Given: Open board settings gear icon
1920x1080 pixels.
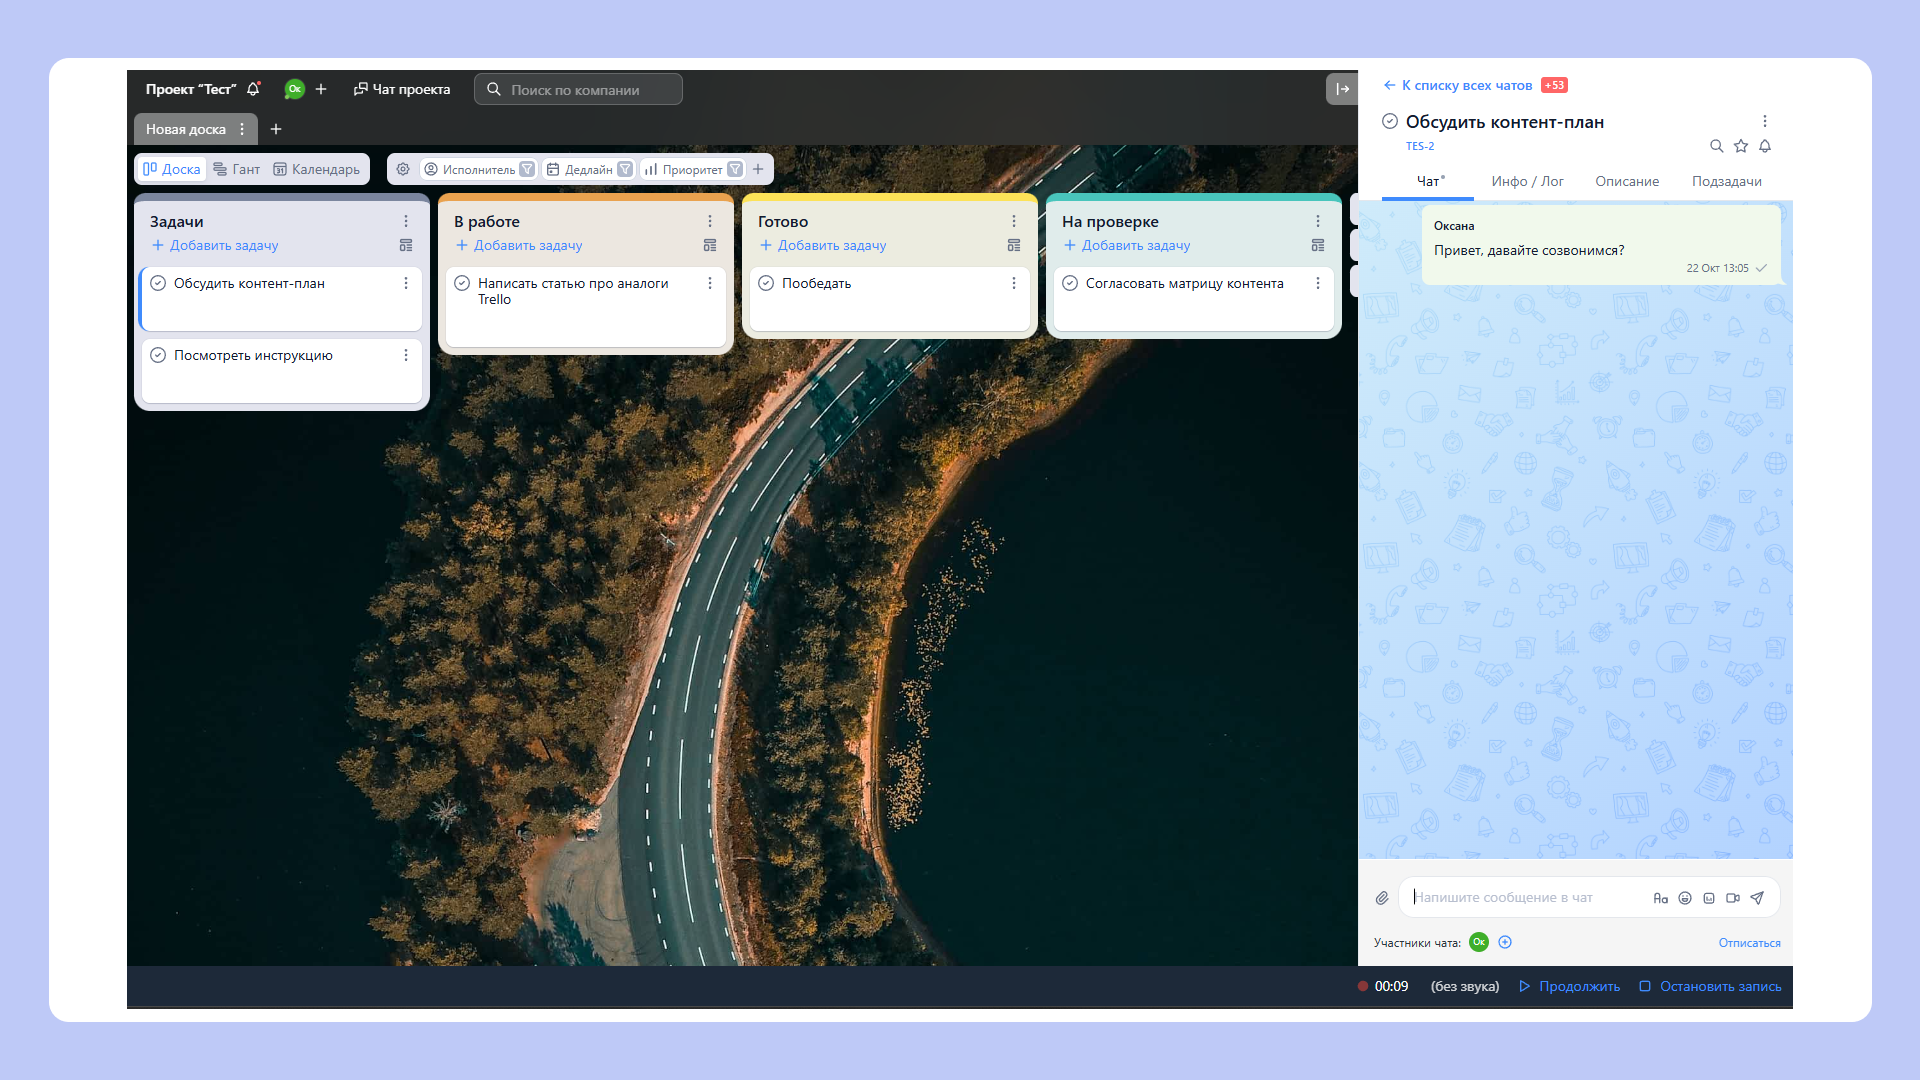Looking at the screenshot, I should click(403, 169).
